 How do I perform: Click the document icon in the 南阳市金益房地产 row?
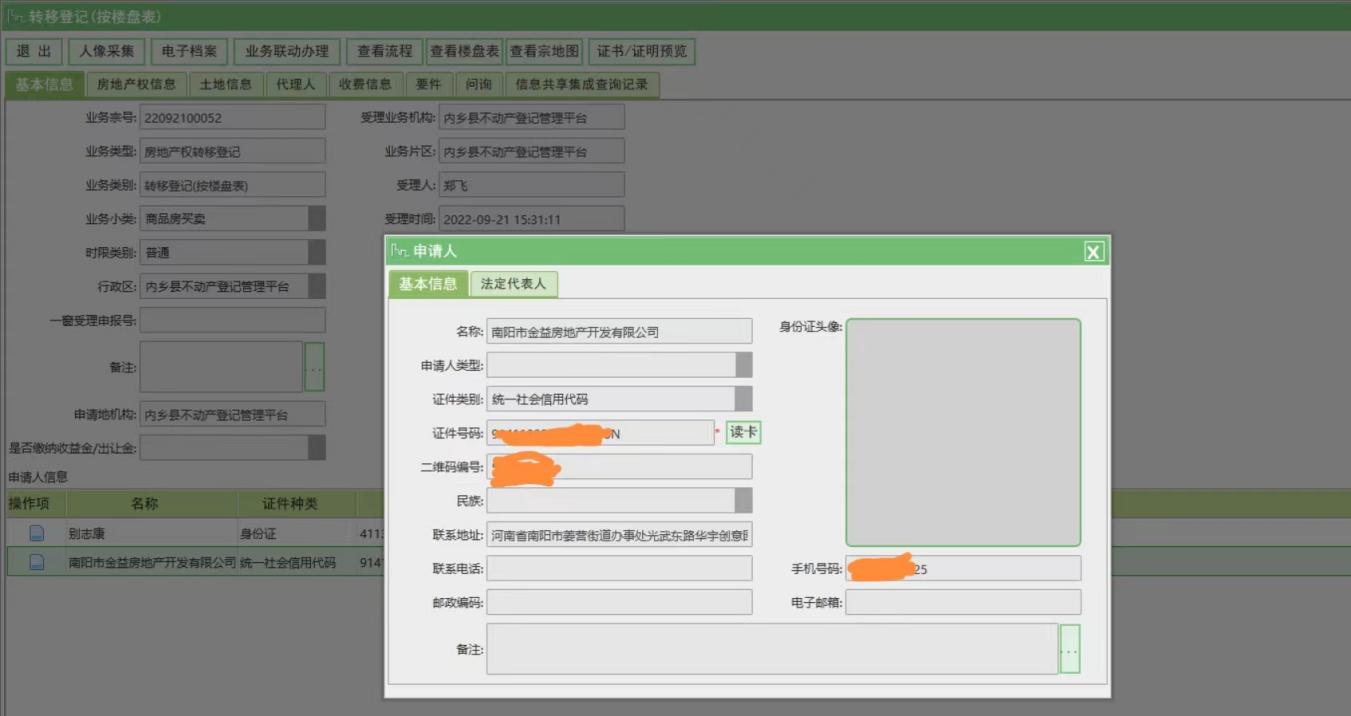37,563
